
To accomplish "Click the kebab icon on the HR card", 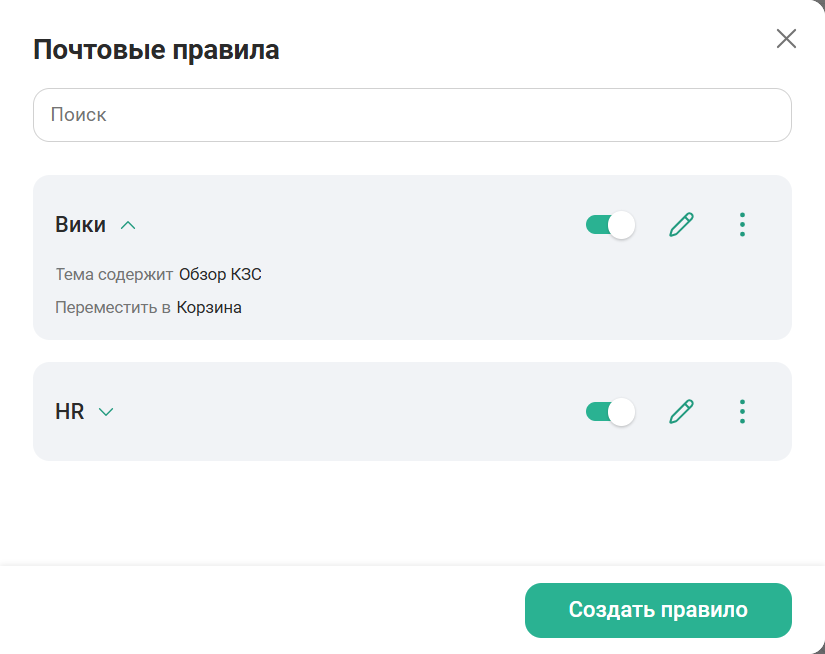I will point(742,411).
